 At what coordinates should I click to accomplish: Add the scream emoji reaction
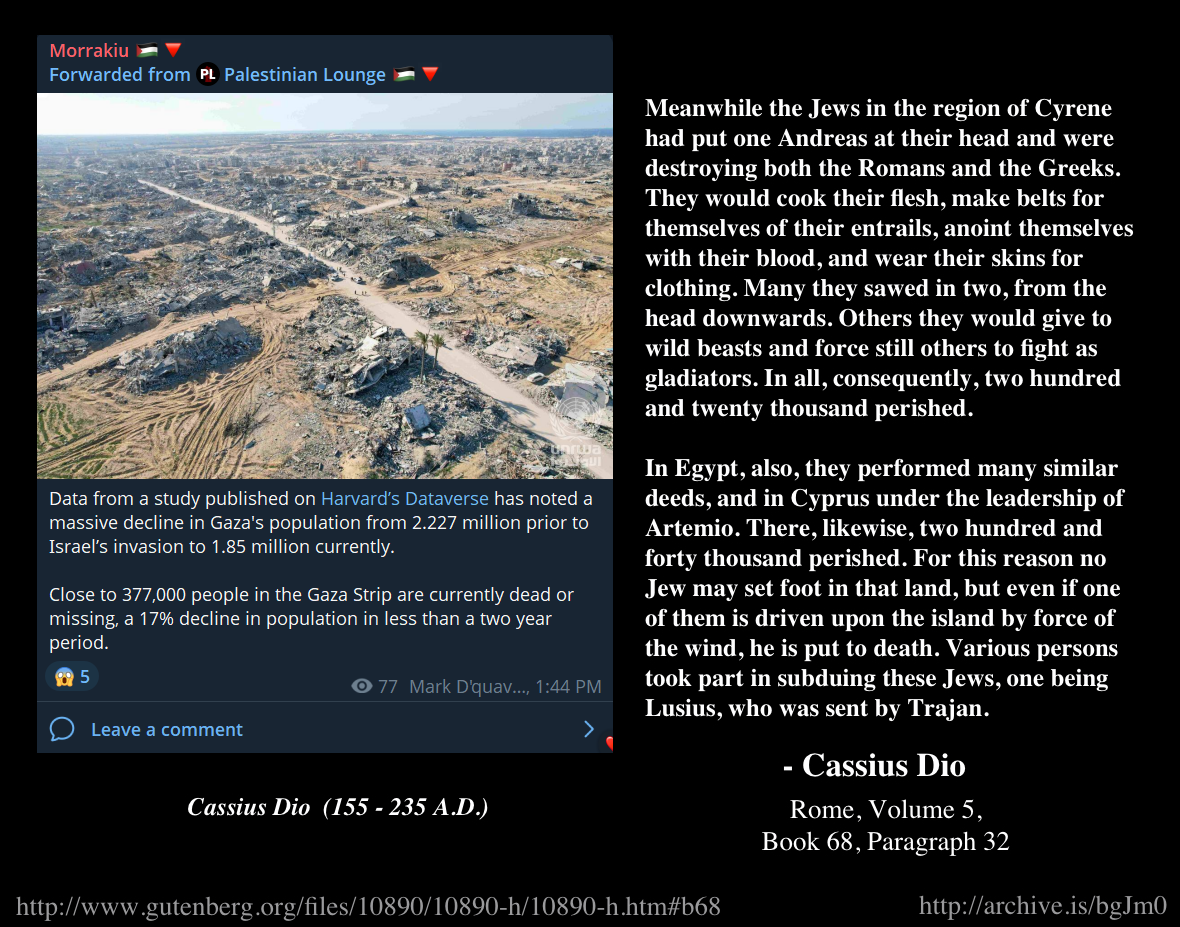tap(72, 676)
